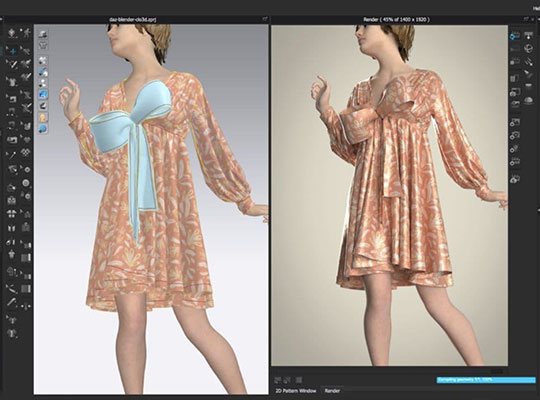Select the large round button tool icon
The height and width of the screenshot is (400, 540).
pyautogui.click(x=26, y=183)
